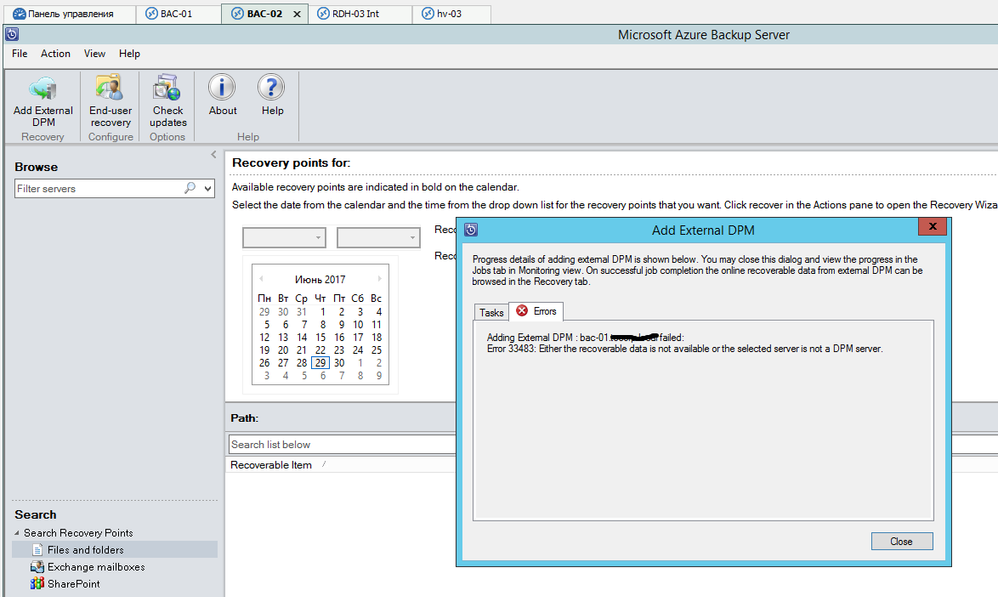Viewport: 998px width, 597px height.
Task: Collapse the Browse pane with arrow
Action: pyautogui.click(x=213, y=154)
